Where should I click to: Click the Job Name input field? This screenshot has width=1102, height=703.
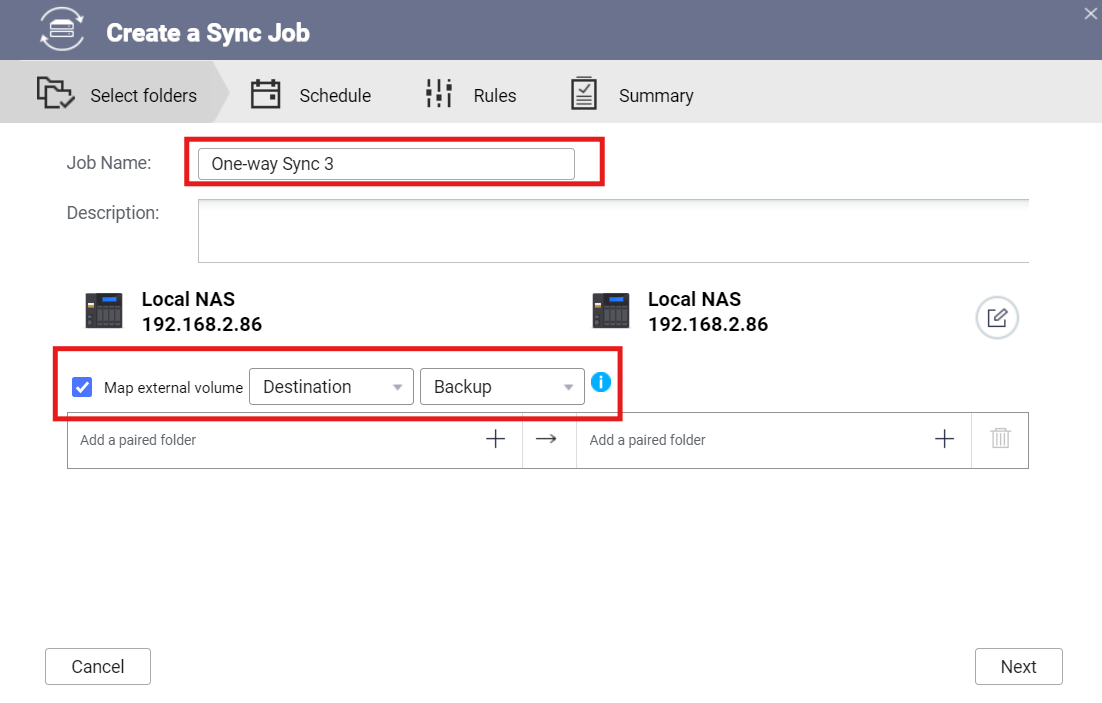(386, 164)
